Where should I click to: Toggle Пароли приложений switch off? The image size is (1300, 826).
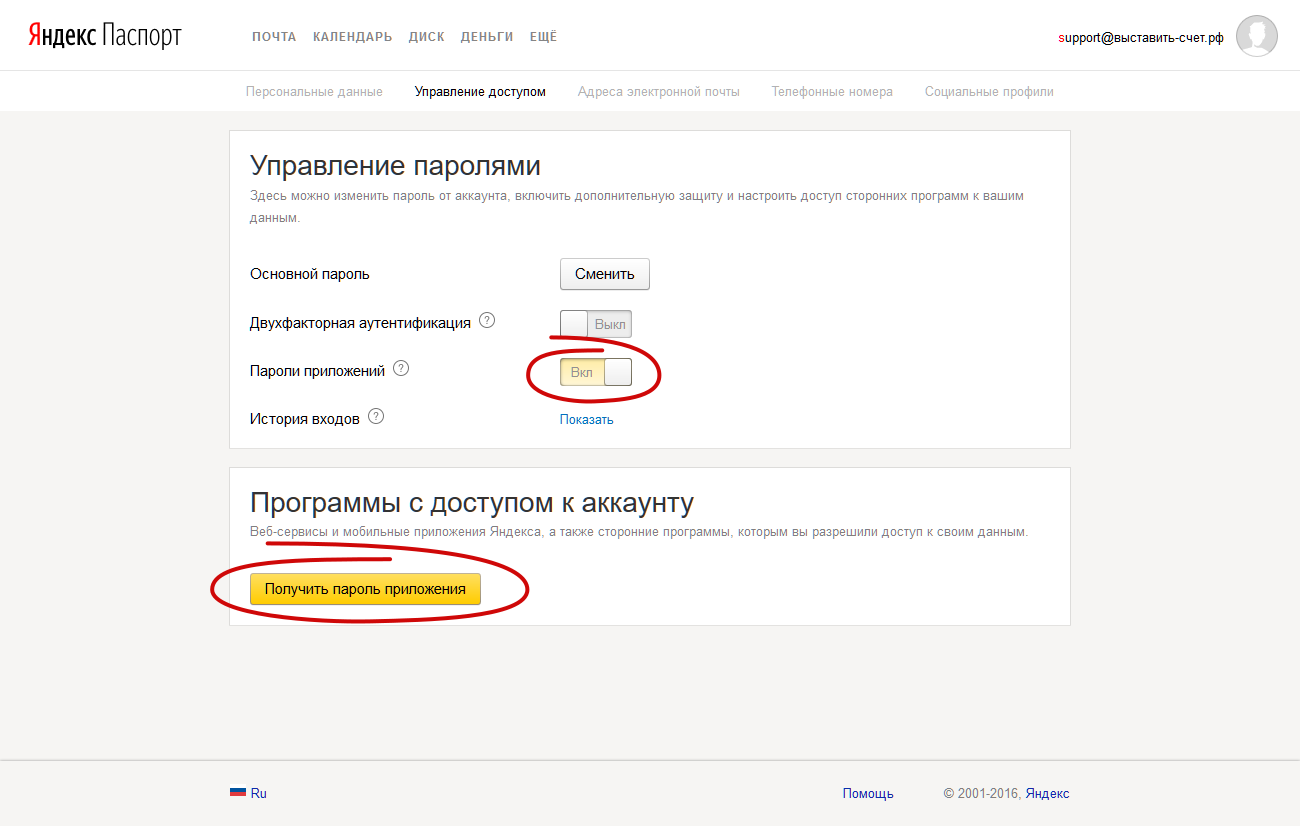[x=596, y=372]
